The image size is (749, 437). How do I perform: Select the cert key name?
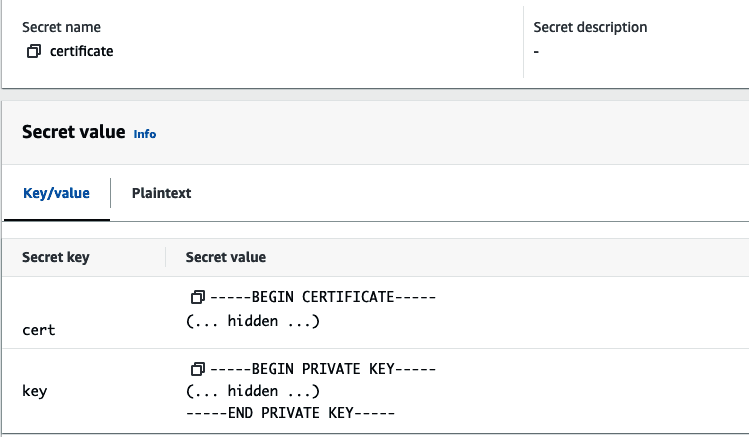tap(39, 330)
